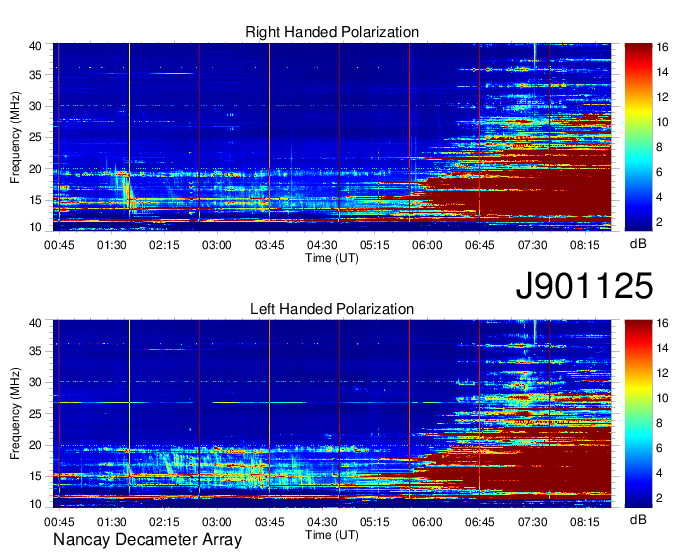Click the 03:45 tick on Left Handed time axis

(x=269, y=522)
